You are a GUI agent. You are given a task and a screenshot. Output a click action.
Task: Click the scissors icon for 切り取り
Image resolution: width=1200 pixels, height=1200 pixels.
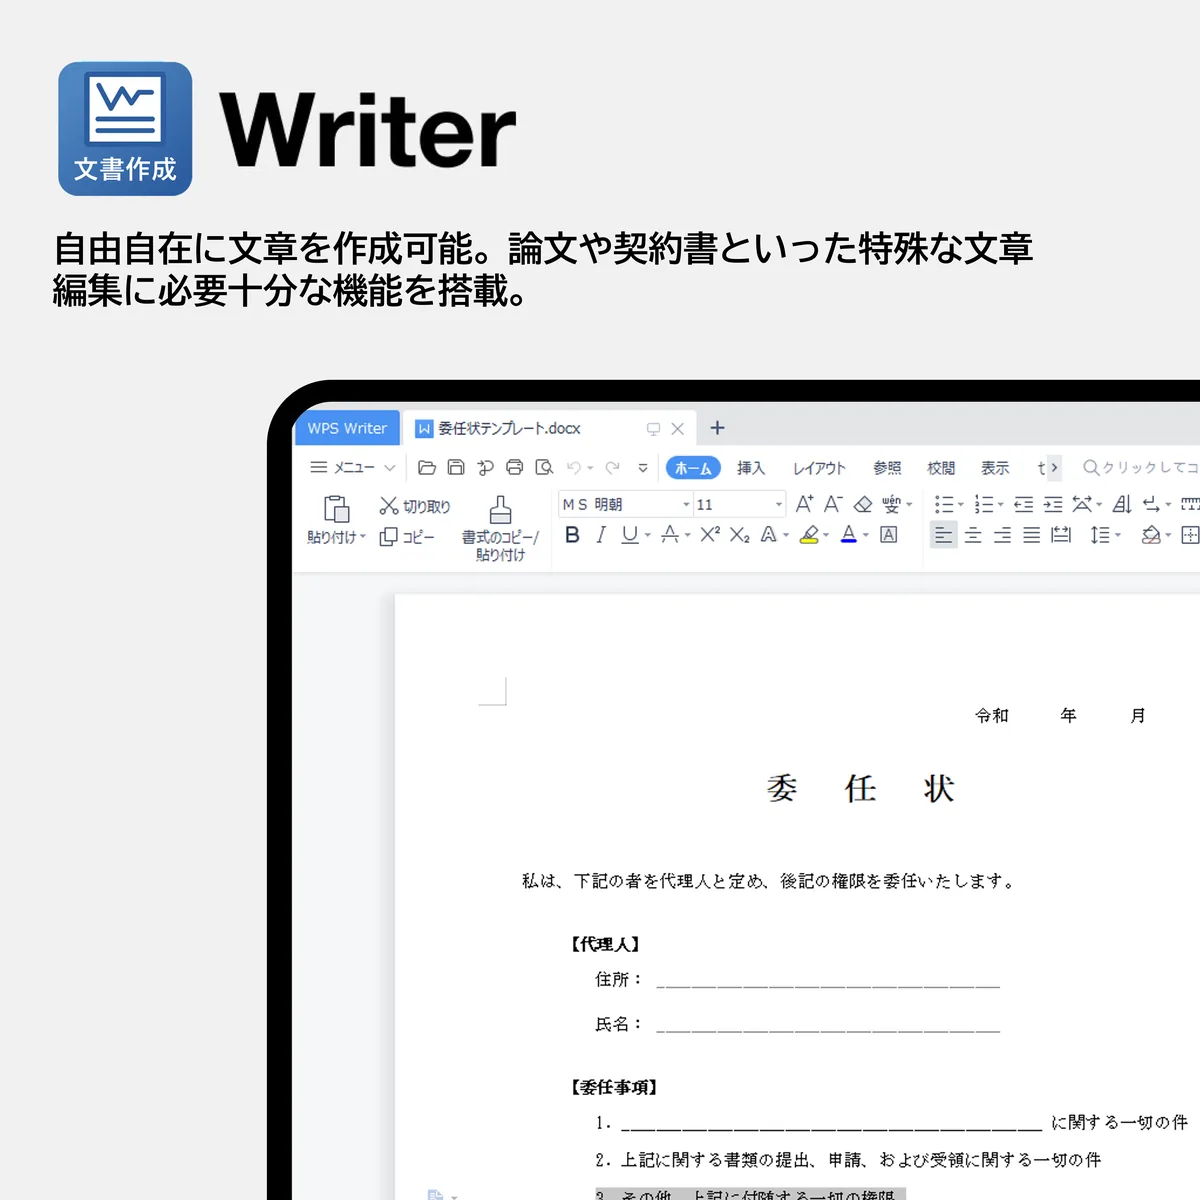click(x=389, y=506)
